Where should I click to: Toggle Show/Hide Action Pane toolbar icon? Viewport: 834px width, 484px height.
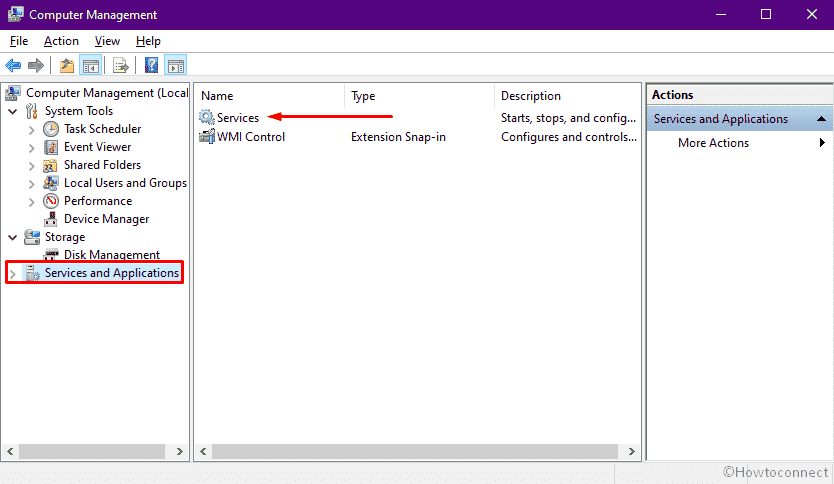pyautogui.click(x=176, y=65)
